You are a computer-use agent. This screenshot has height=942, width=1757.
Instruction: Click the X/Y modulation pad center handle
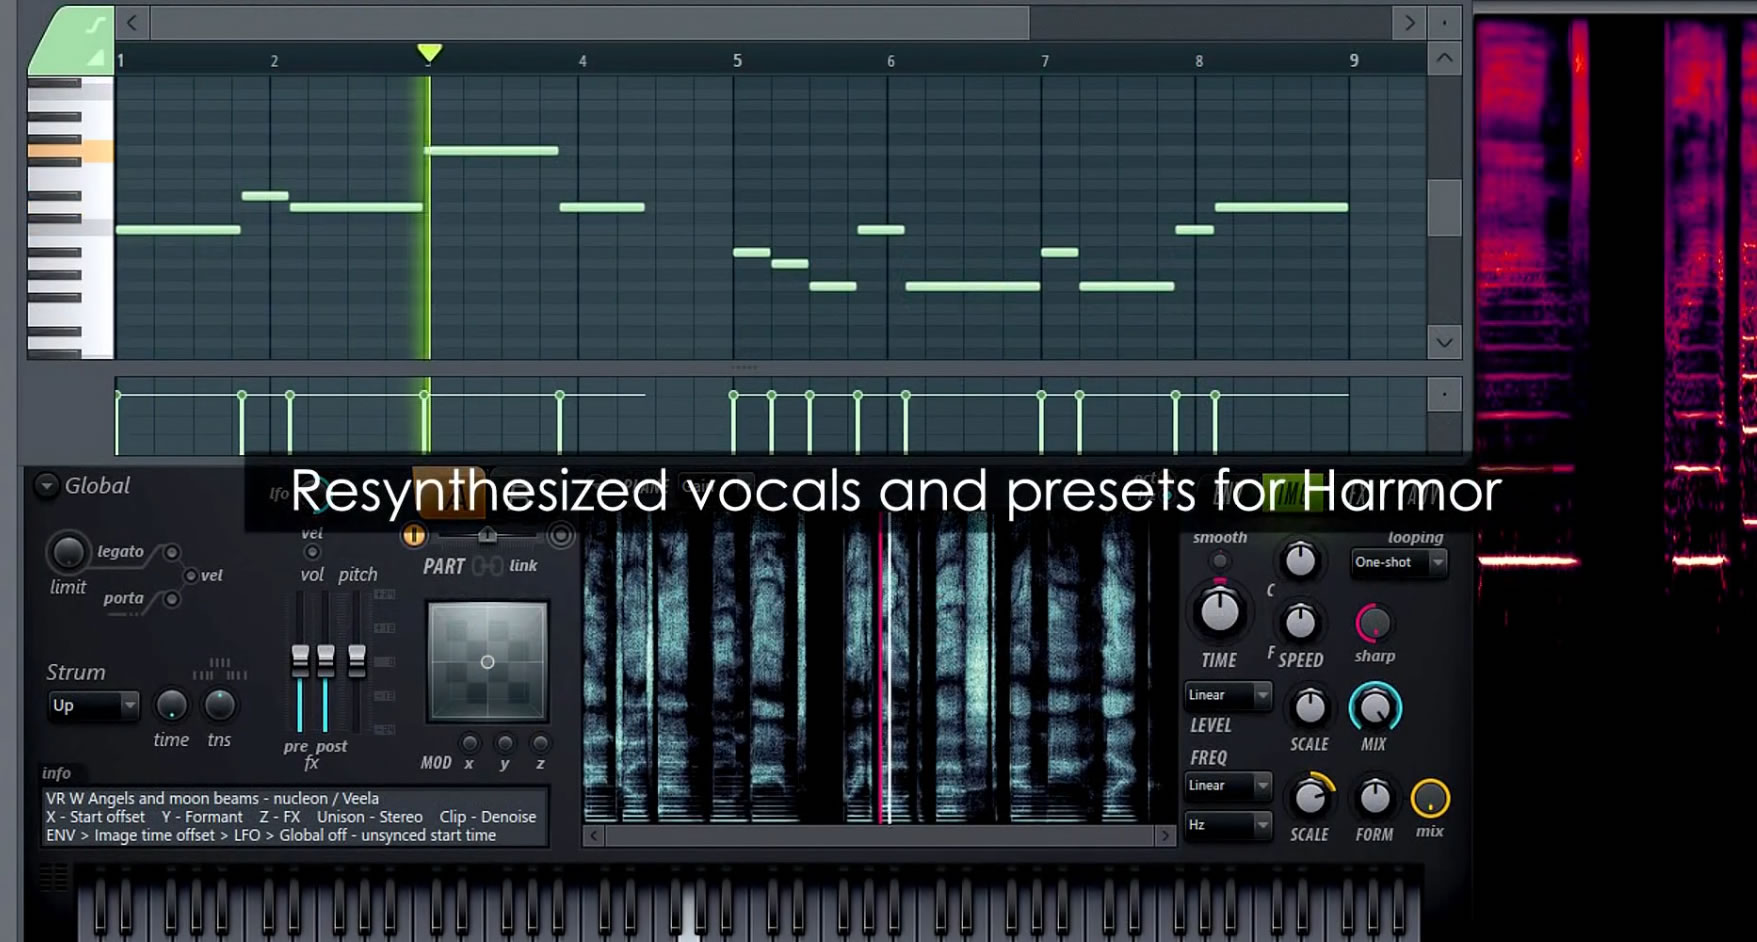(x=487, y=662)
